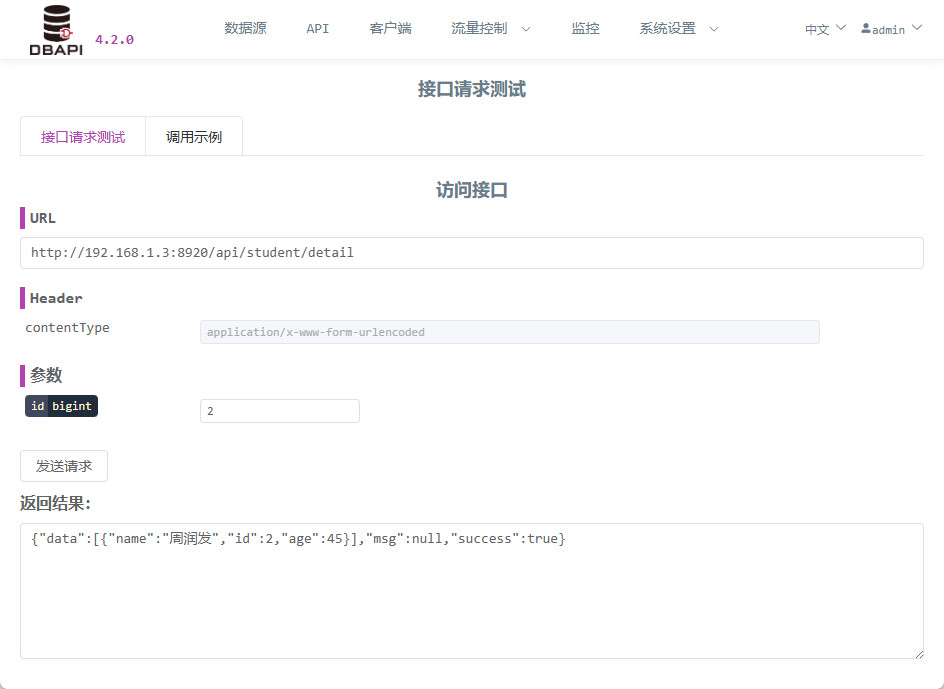Screen dimensions: 944x689
Task: Click inside the 返回结果 text area
Action: point(471,591)
